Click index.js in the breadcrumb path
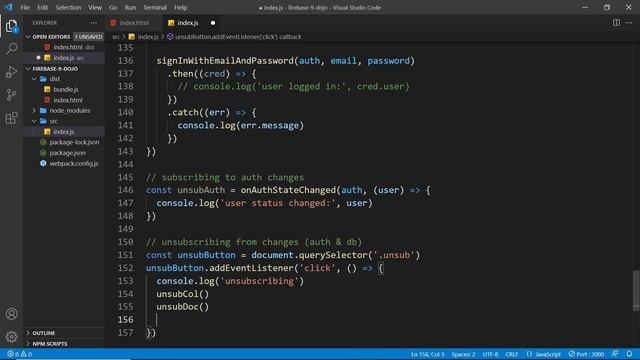Viewport: 640px width, 360px height. [x=148, y=37]
